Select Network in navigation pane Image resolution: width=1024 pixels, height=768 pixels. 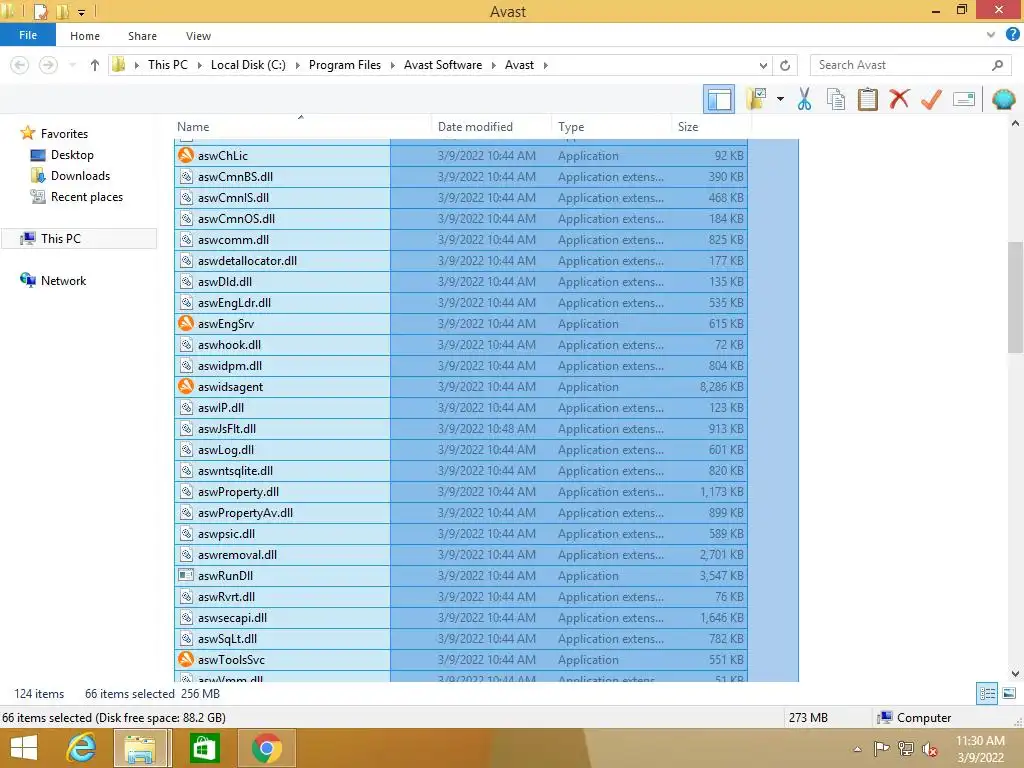point(63,280)
